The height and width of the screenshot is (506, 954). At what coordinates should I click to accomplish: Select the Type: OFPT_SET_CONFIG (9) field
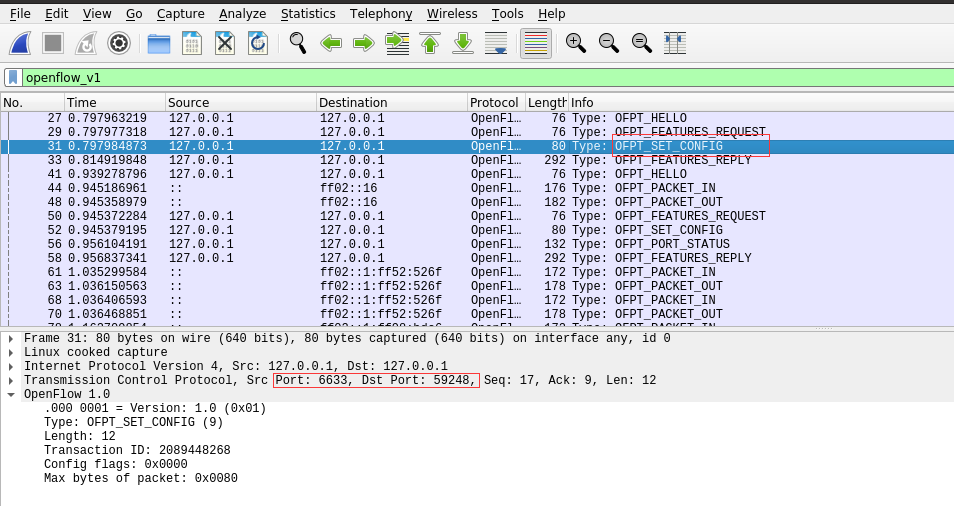133,422
